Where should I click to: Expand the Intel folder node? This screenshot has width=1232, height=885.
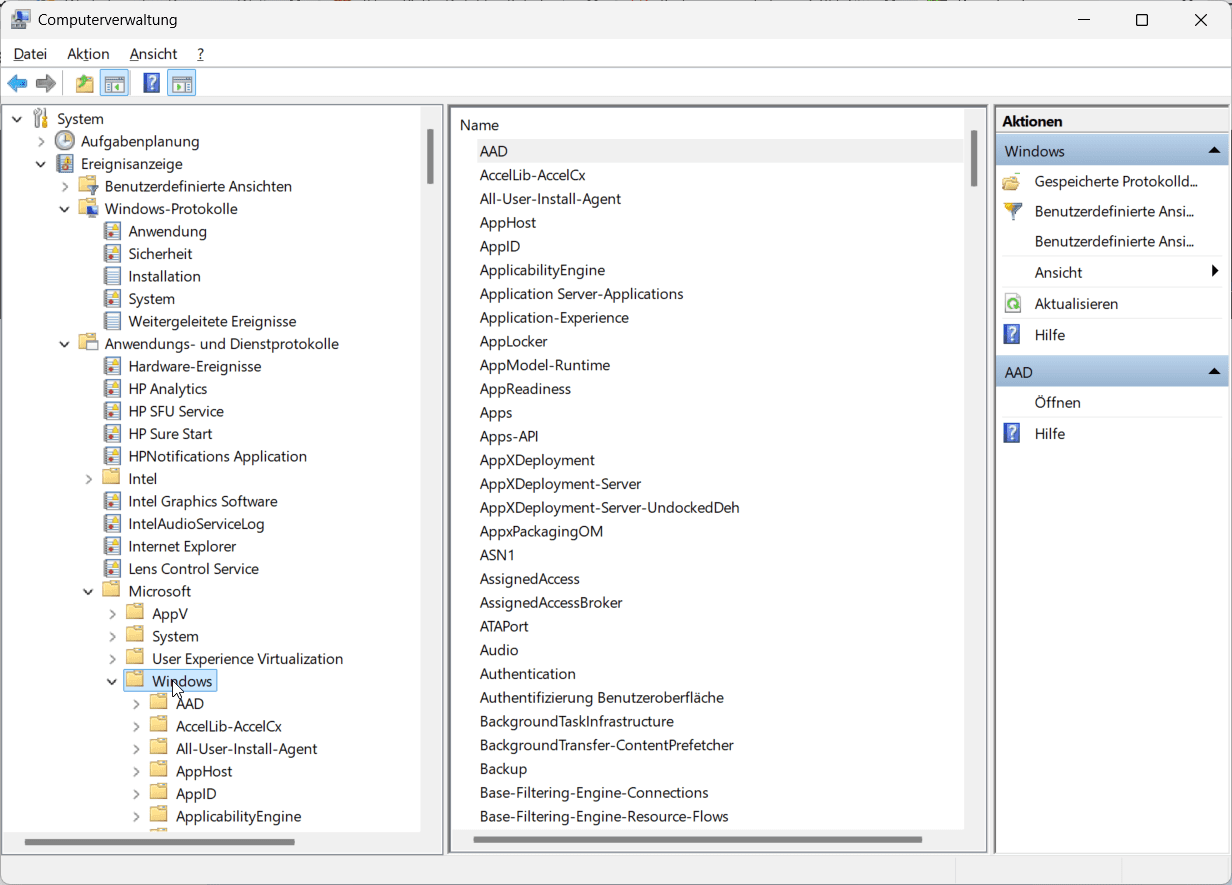click(x=89, y=479)
